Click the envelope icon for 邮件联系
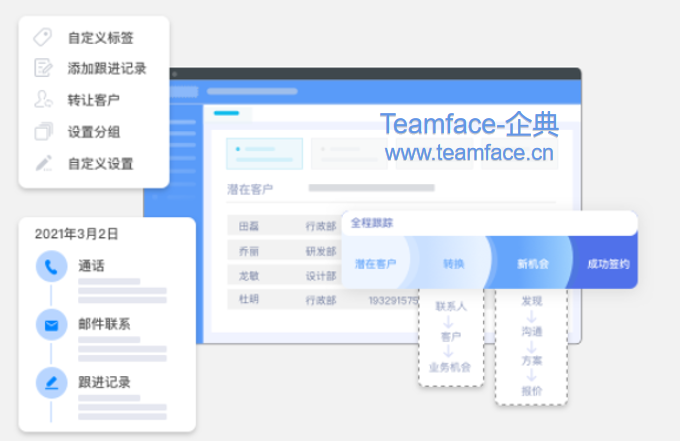The image size is (680, 441). [x=51, y=325]
